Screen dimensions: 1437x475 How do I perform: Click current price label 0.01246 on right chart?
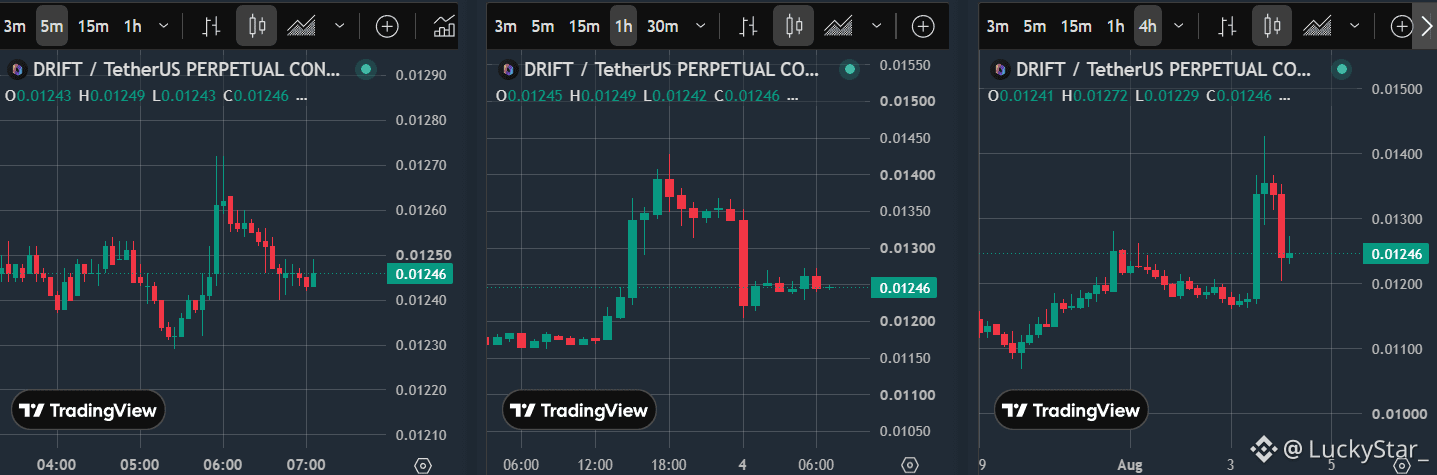coord(1395,254)
